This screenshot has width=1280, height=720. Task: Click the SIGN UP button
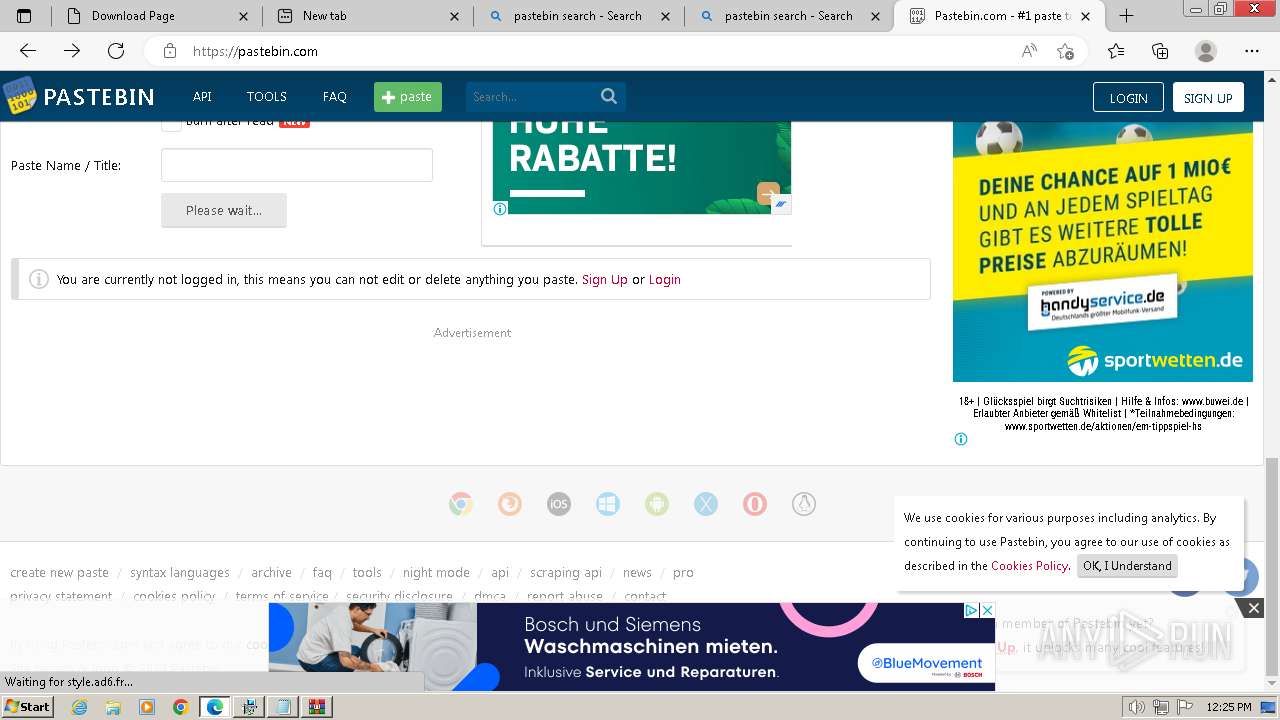(x=1208, y=97)
